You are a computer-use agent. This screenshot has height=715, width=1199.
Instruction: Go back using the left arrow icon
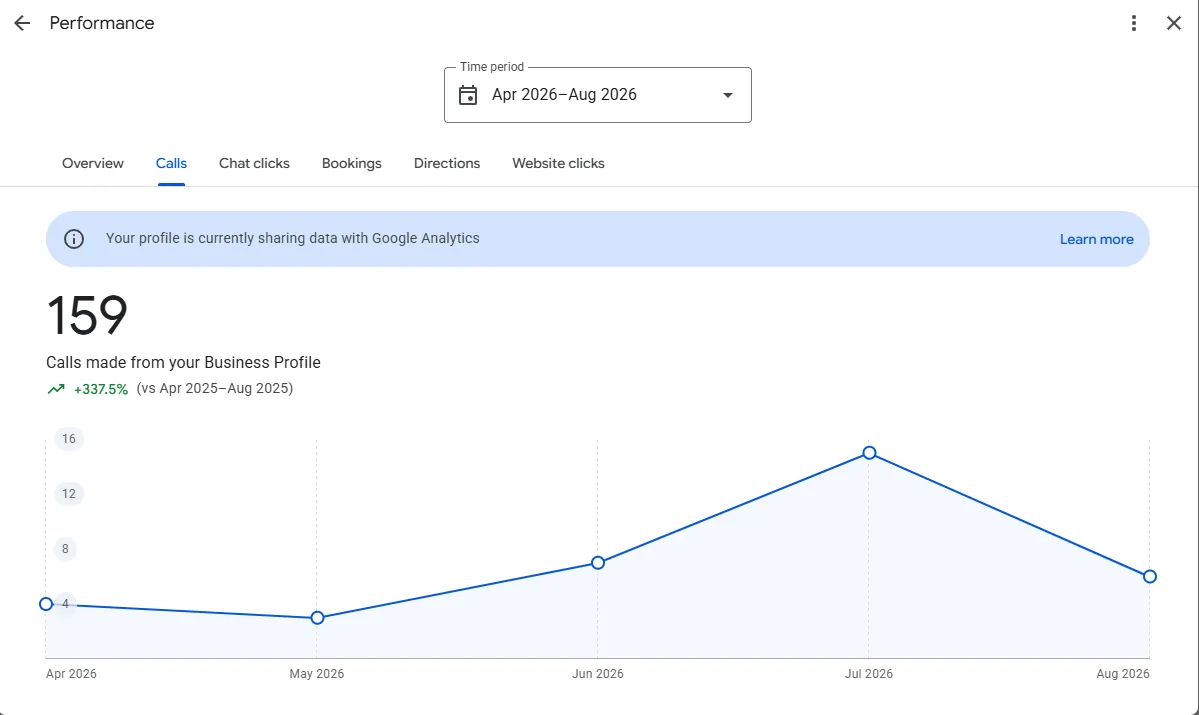(22, 23)
